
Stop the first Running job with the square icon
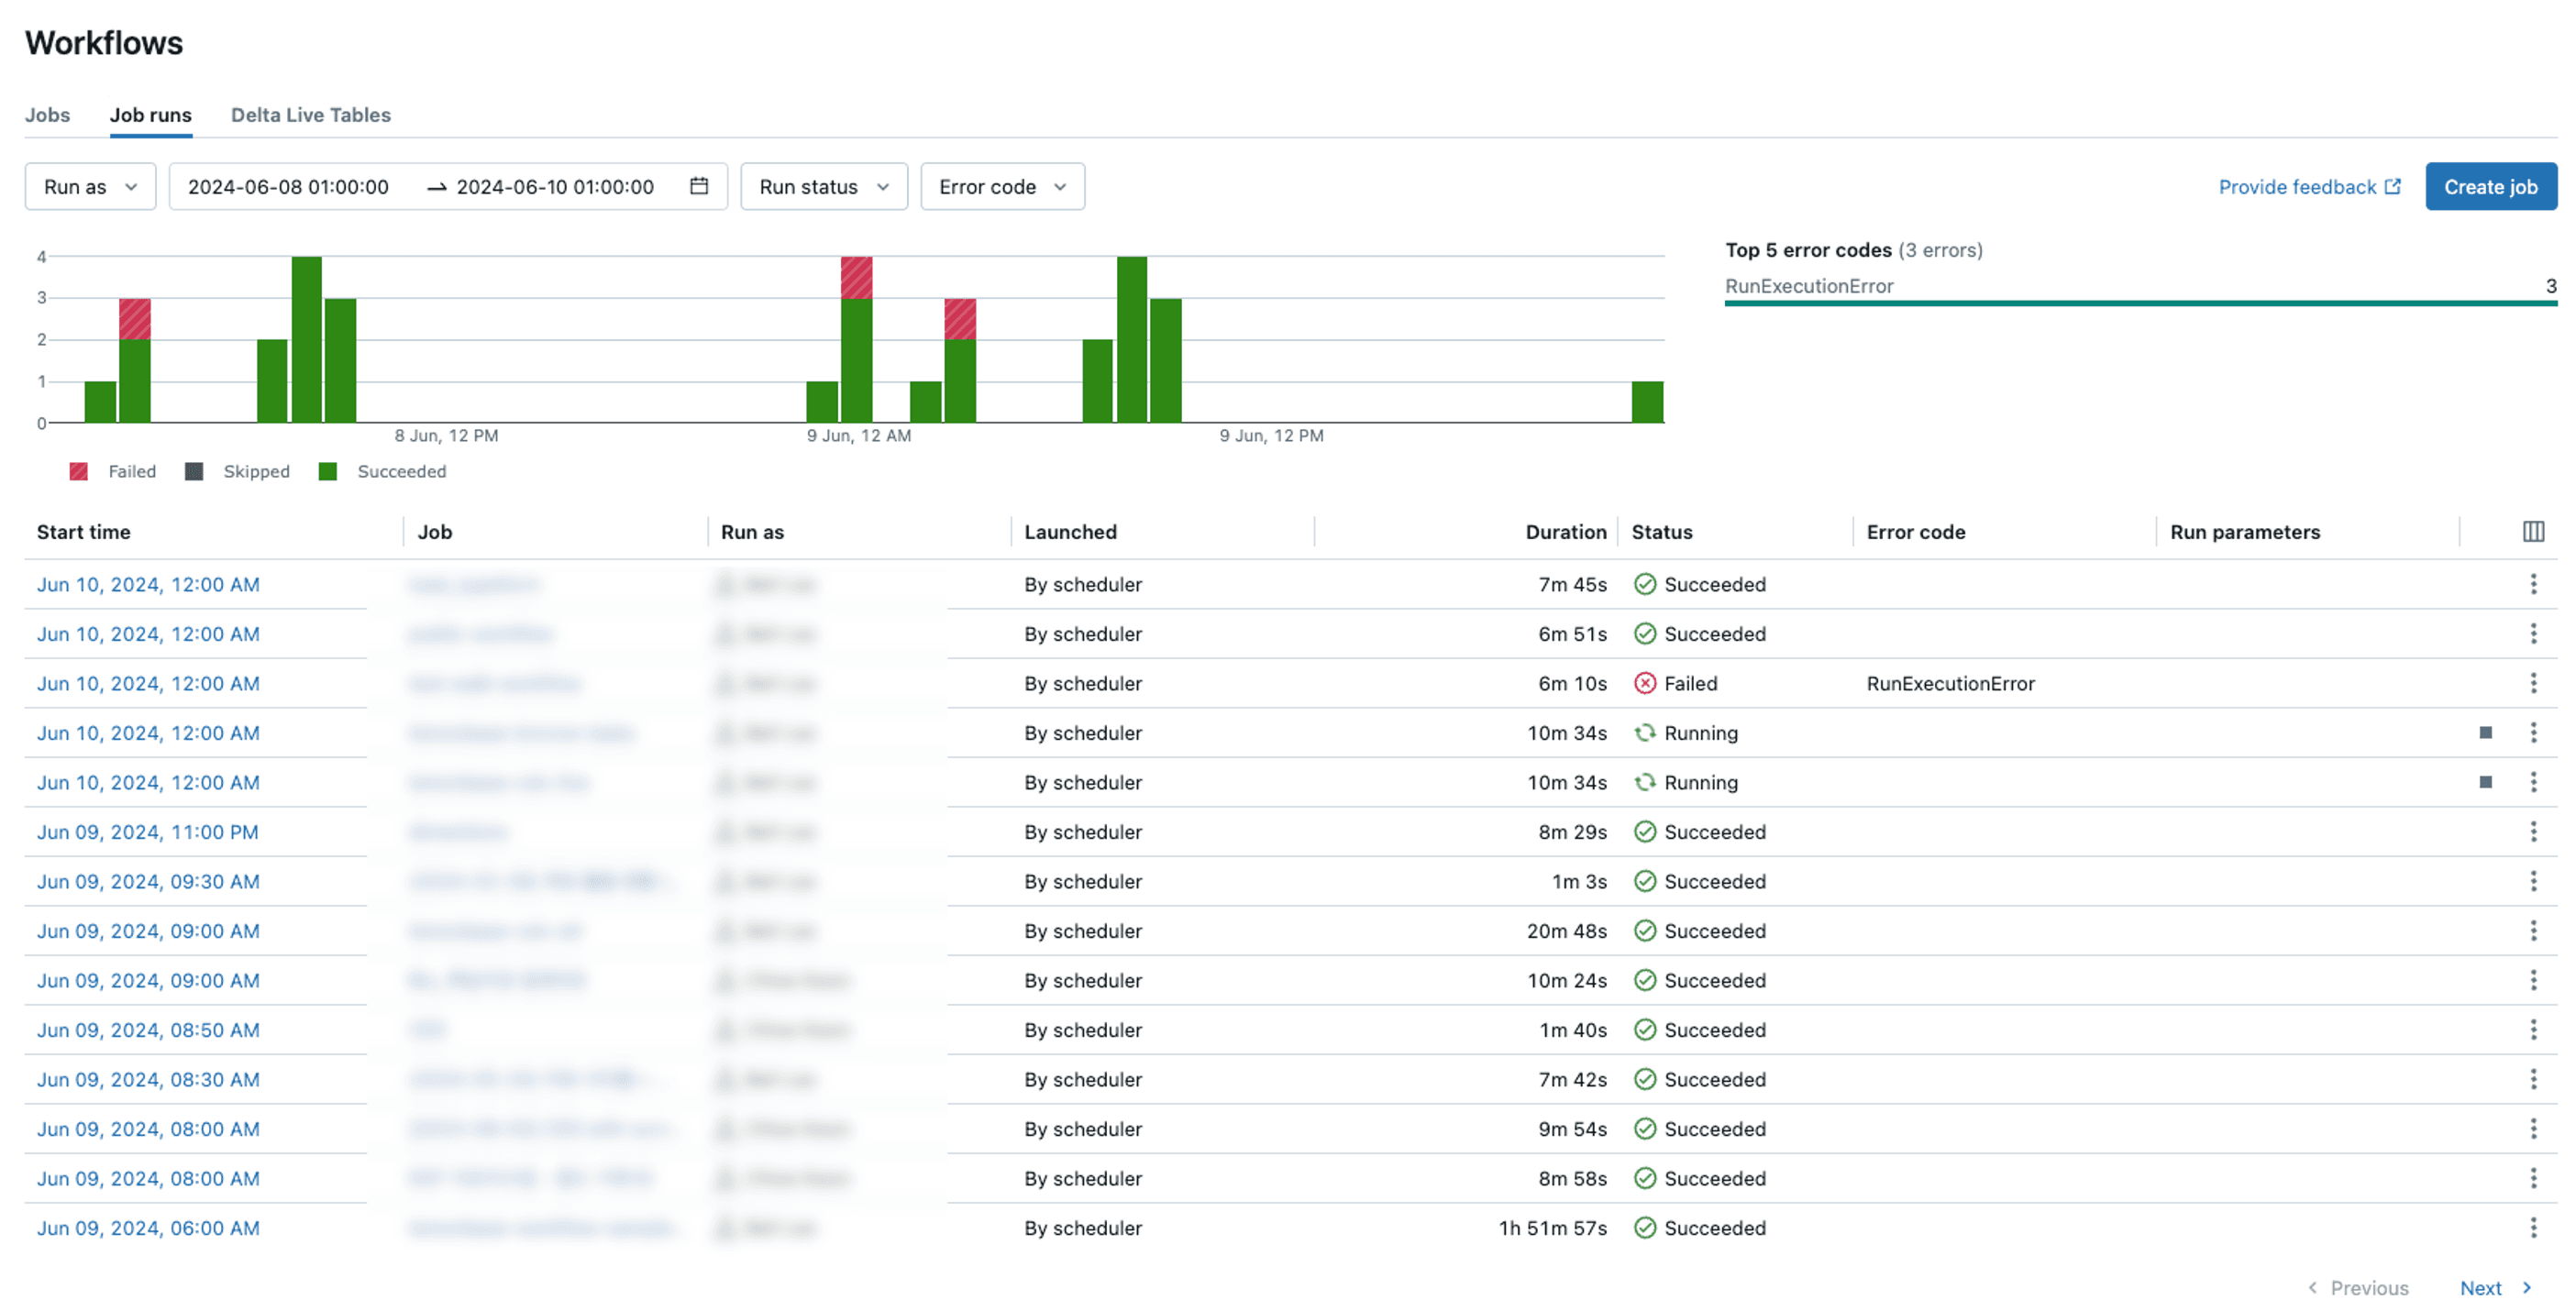2485,733
